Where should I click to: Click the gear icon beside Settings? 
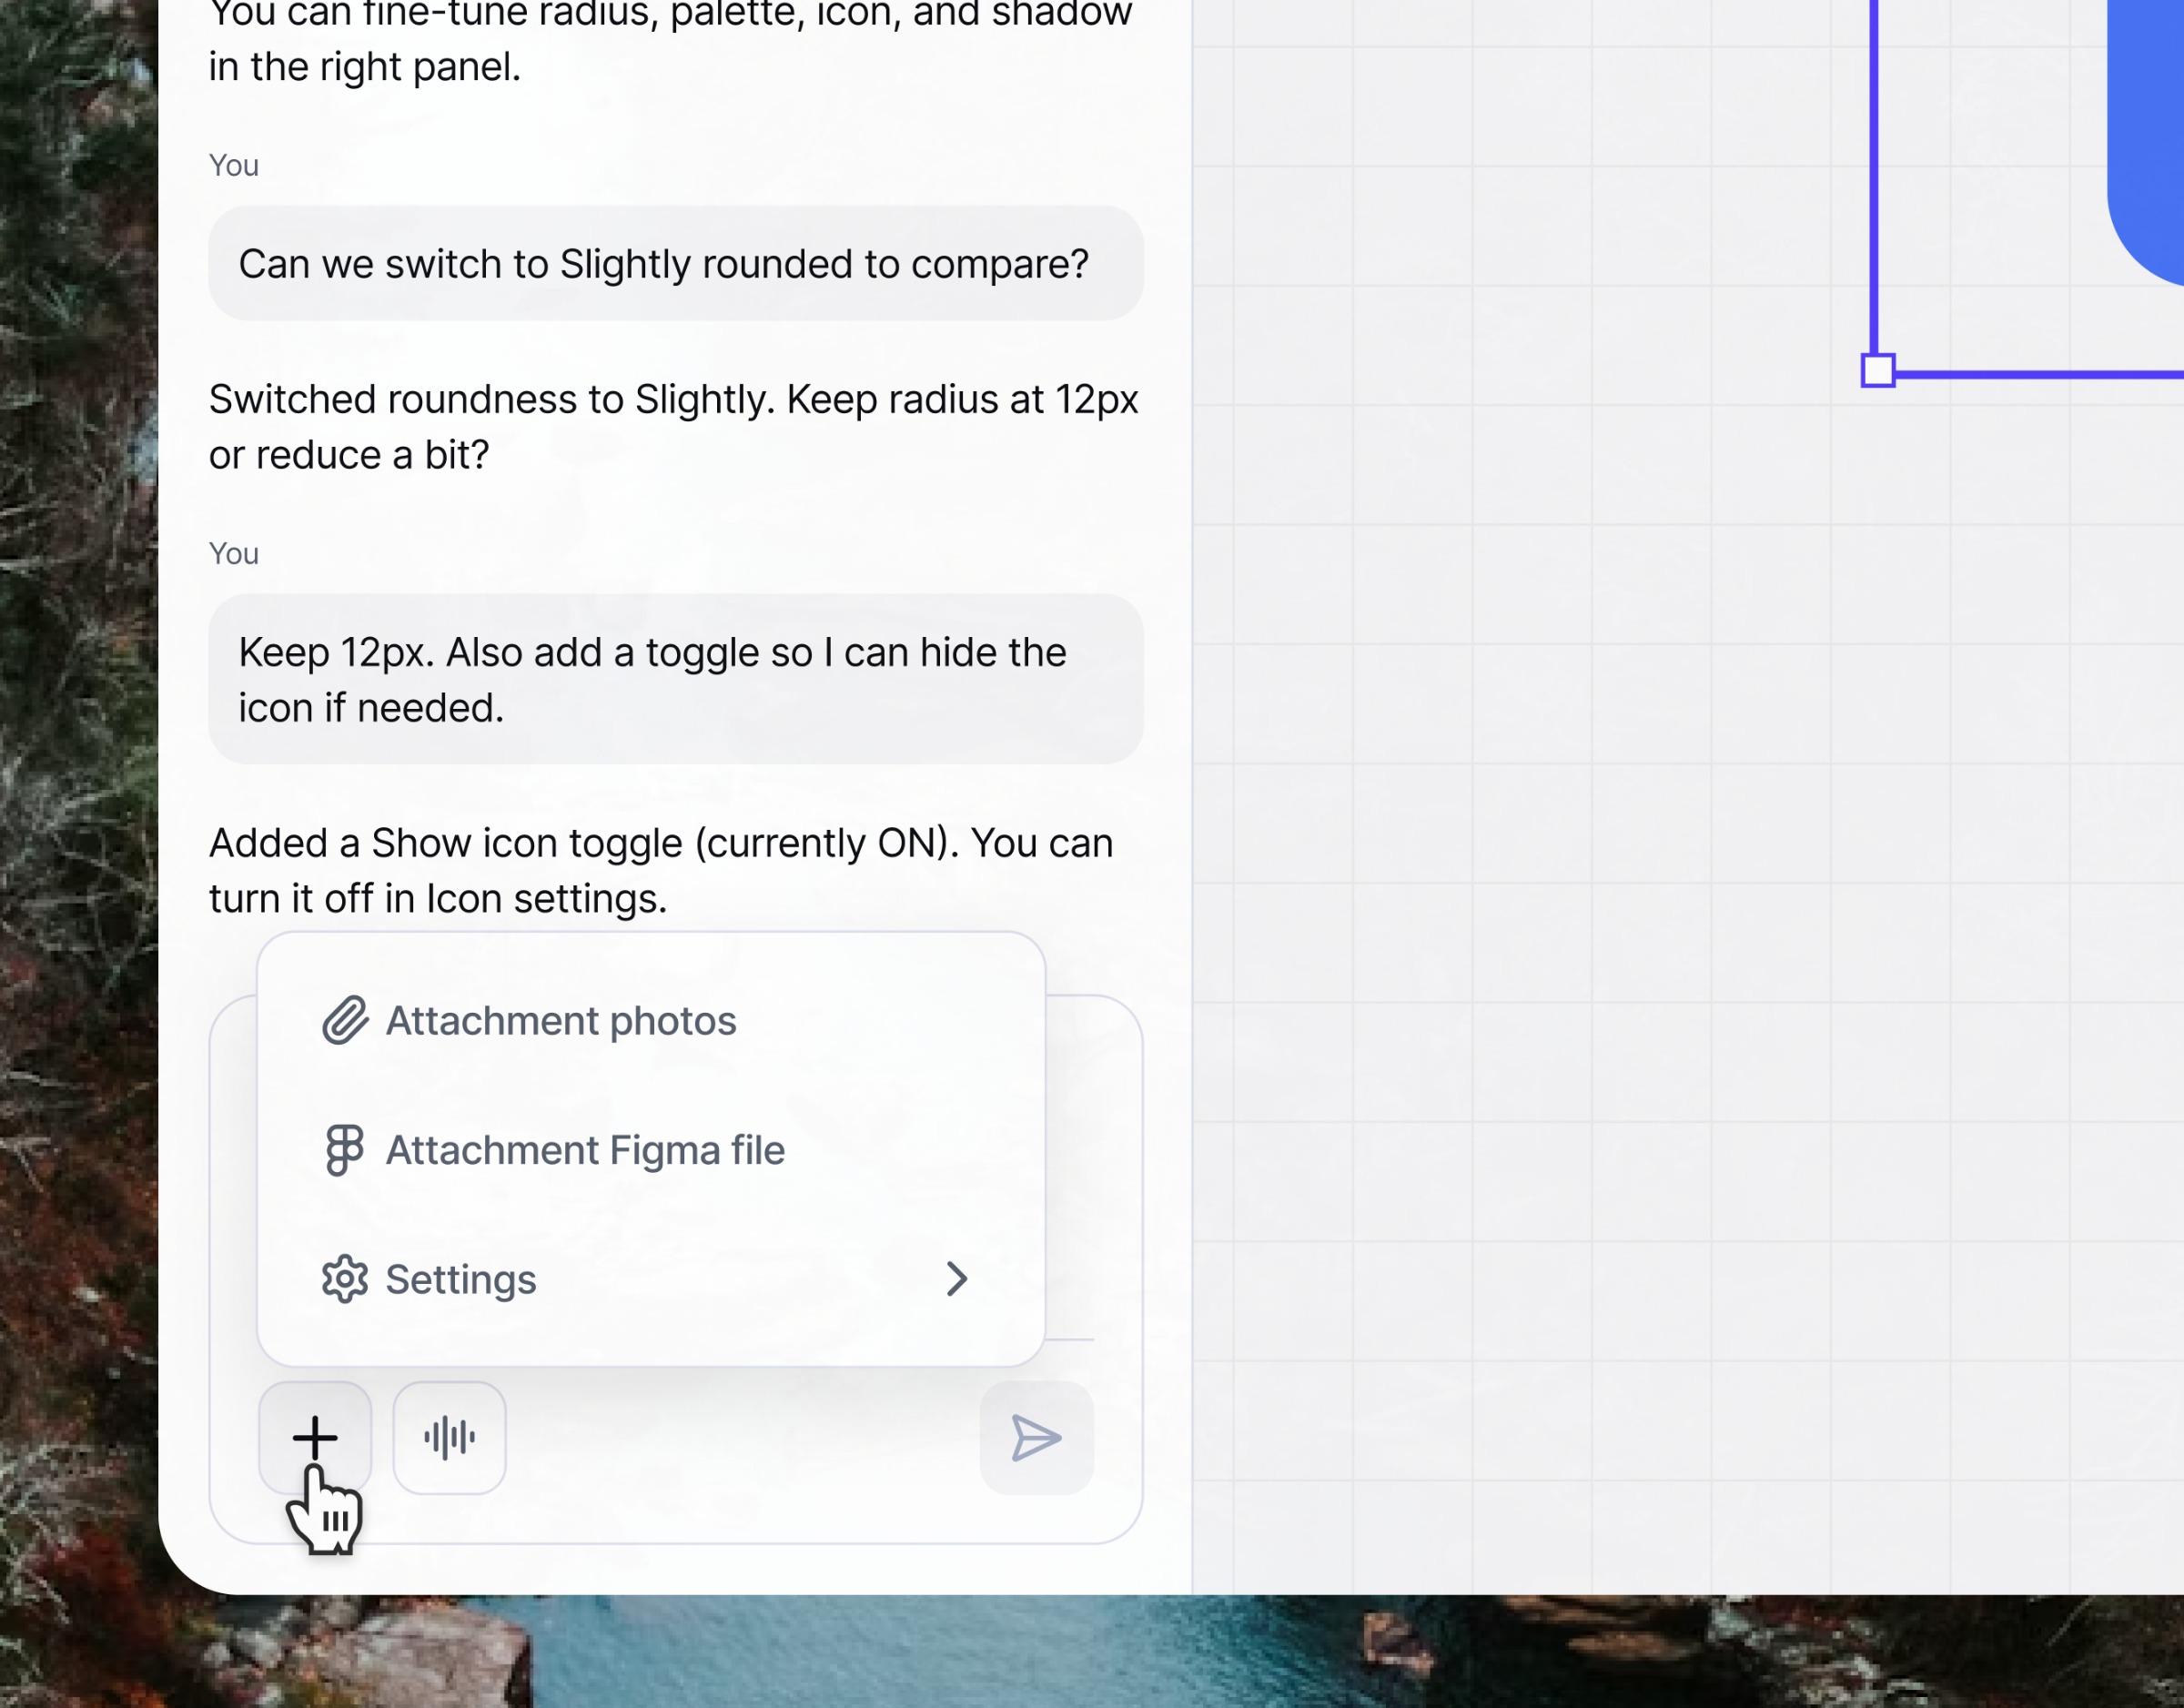tap(345, 1279)
